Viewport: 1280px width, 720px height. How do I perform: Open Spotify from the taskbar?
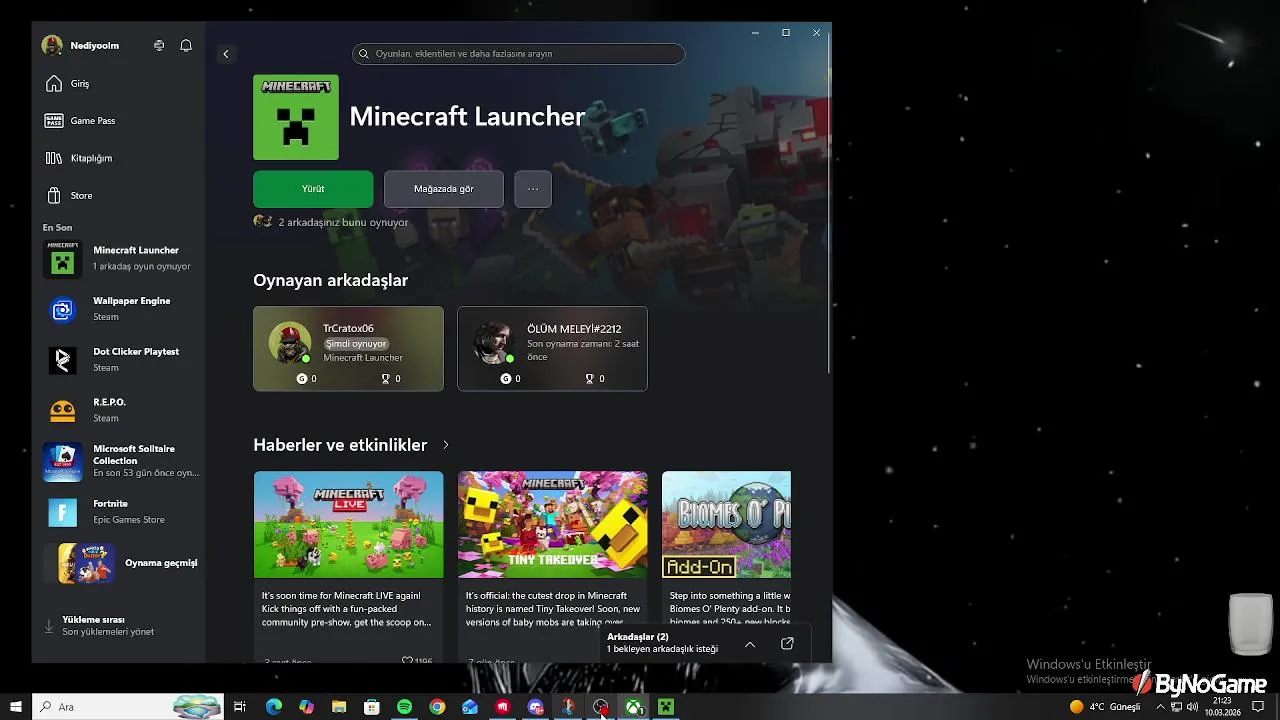404,707
